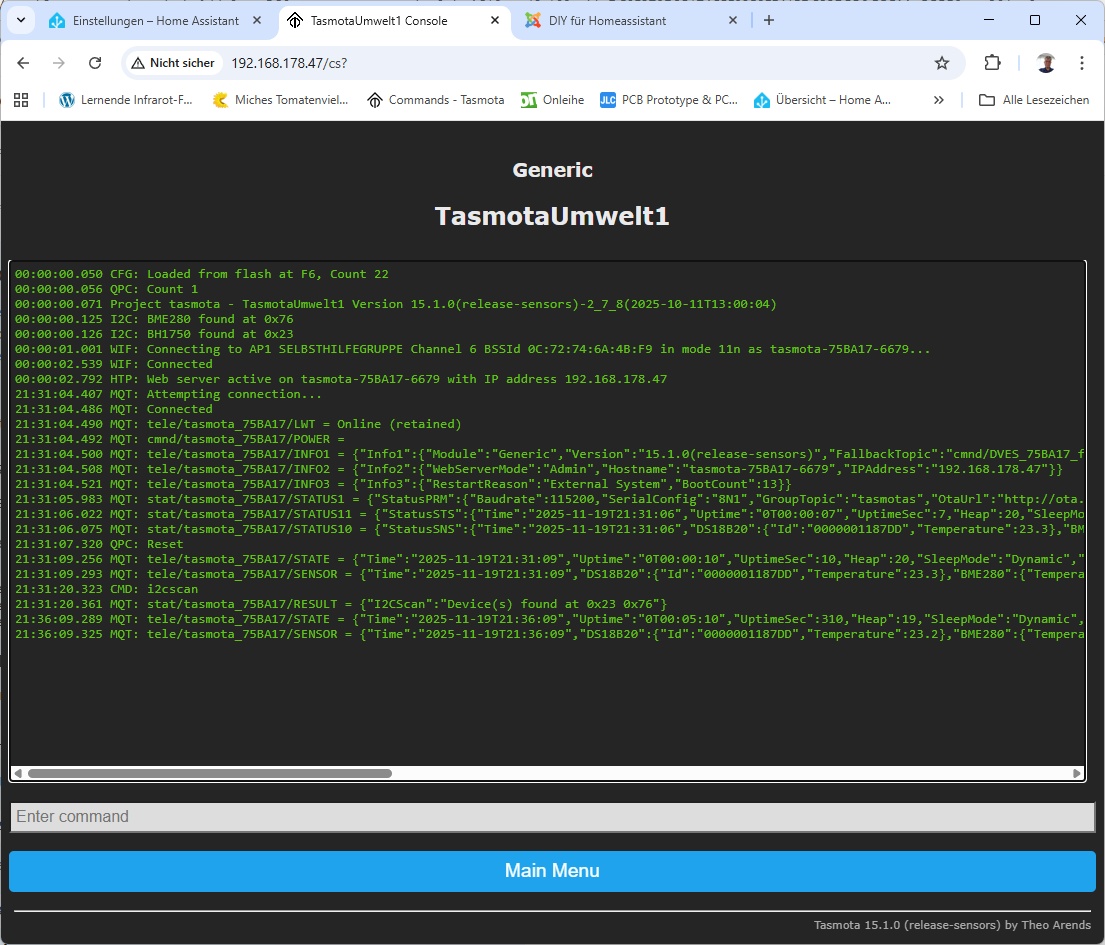Open the apps grid in bookmarks bar

21,100
